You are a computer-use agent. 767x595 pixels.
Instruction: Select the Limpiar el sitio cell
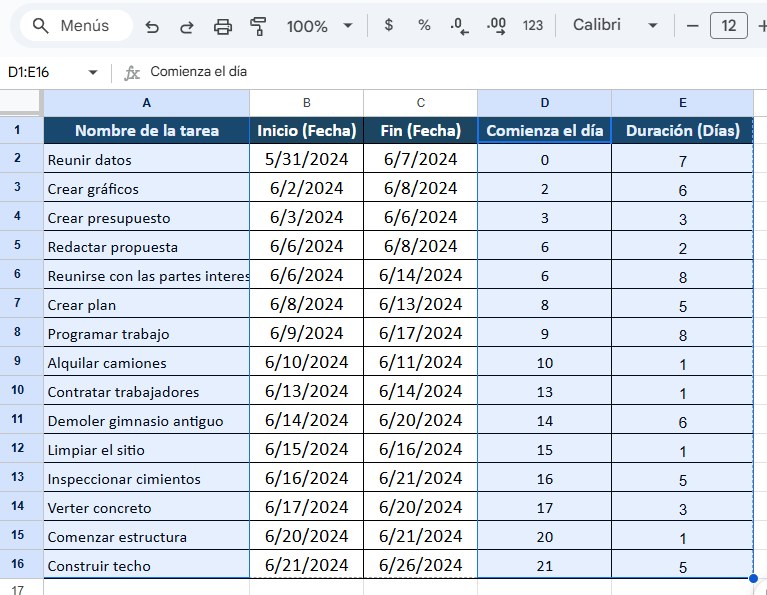click(146, 448)
